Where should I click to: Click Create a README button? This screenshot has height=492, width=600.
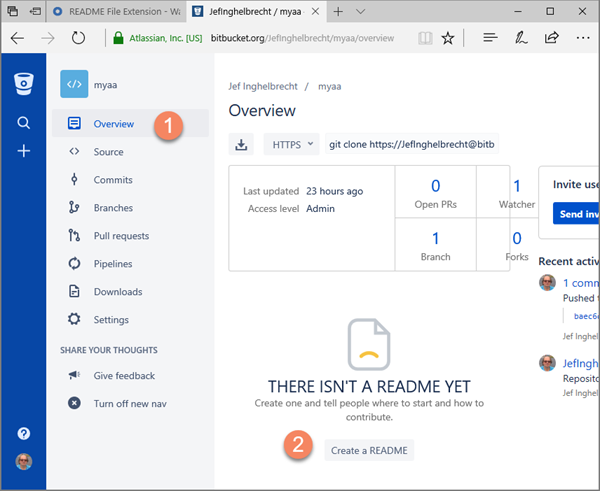[369, 450]
